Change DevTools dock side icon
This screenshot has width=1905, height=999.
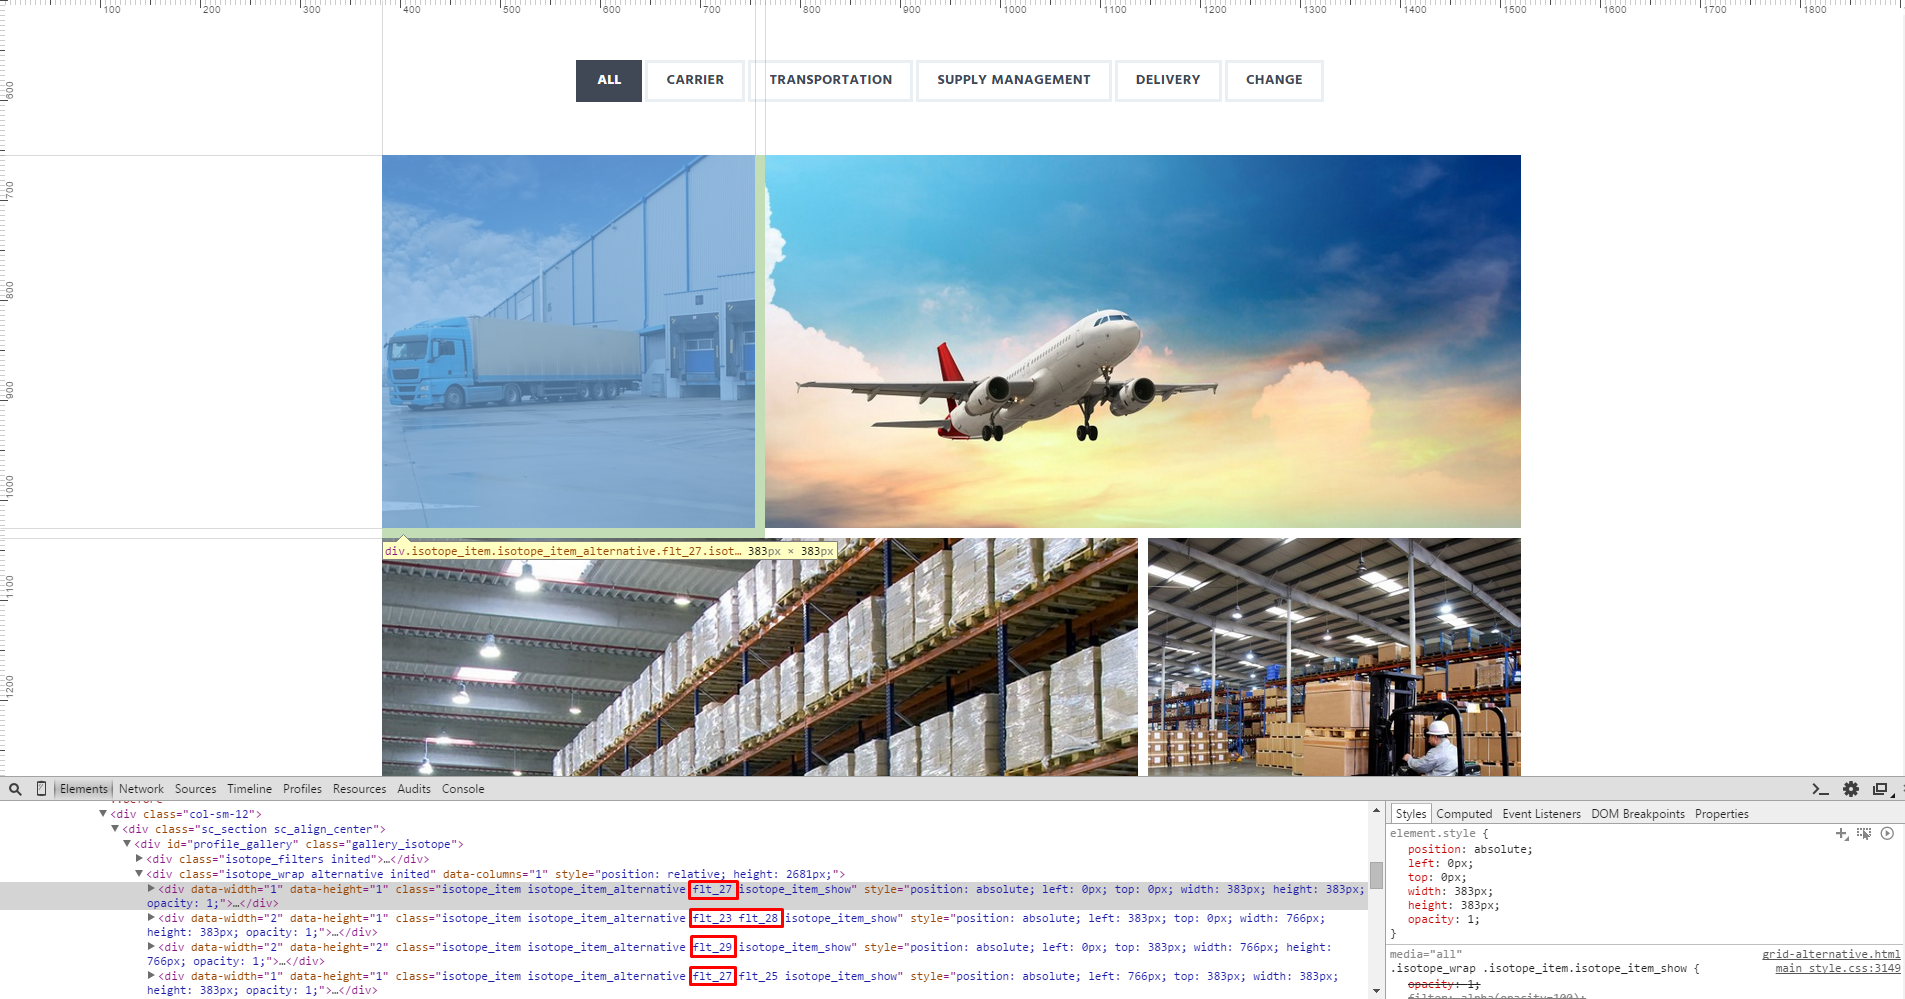[1880, 789]
